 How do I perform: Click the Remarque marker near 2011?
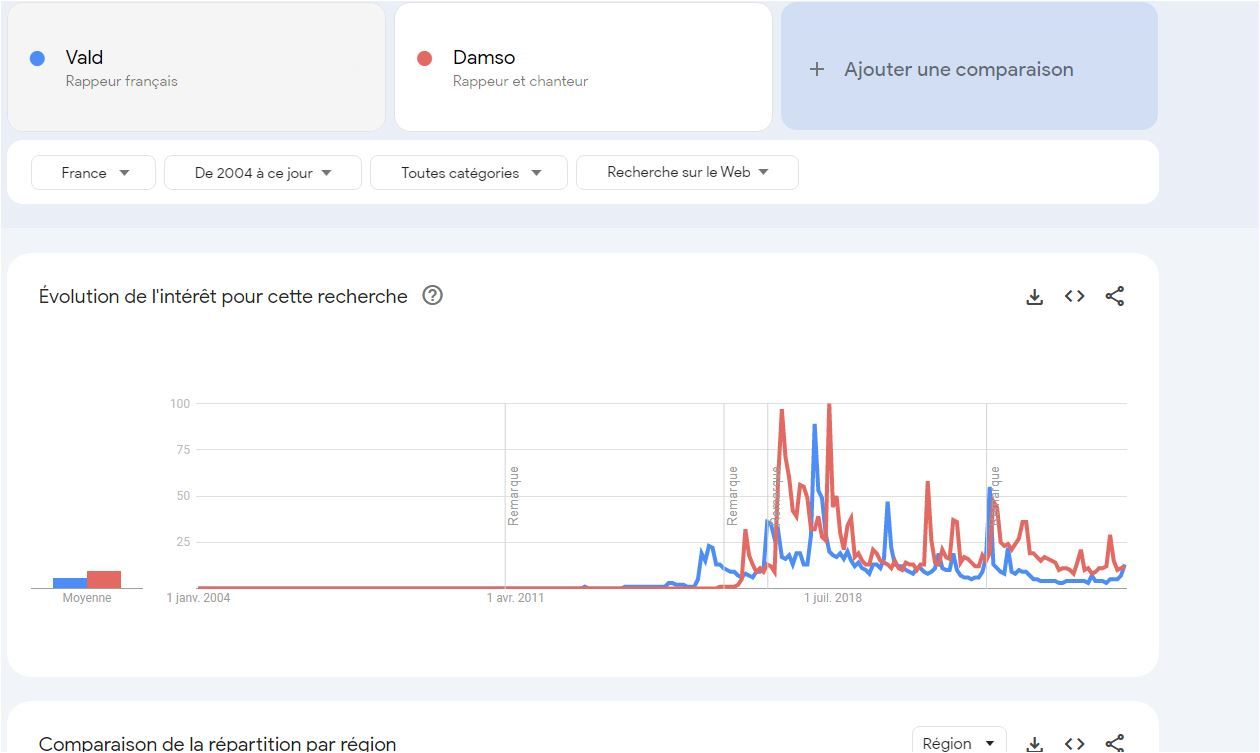pyautogui.click(x=513, y=495)
